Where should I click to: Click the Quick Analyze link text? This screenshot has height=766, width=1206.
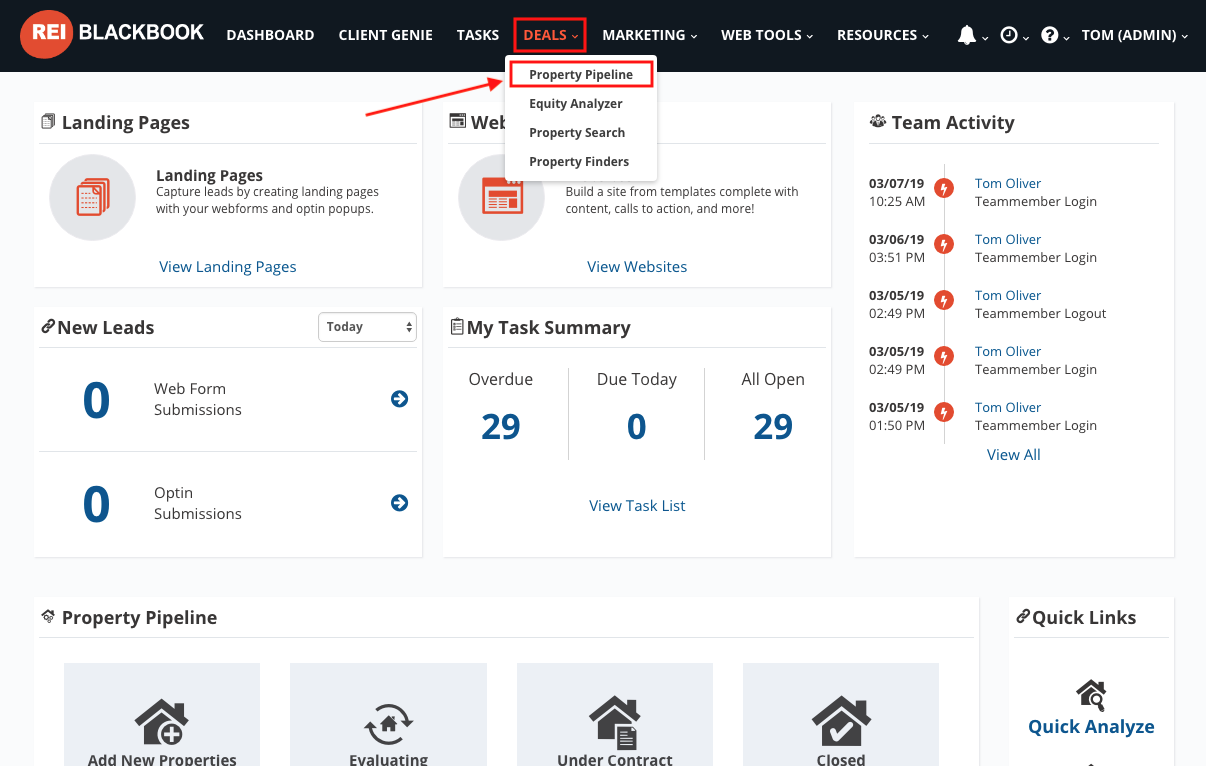pos(1091,727)
